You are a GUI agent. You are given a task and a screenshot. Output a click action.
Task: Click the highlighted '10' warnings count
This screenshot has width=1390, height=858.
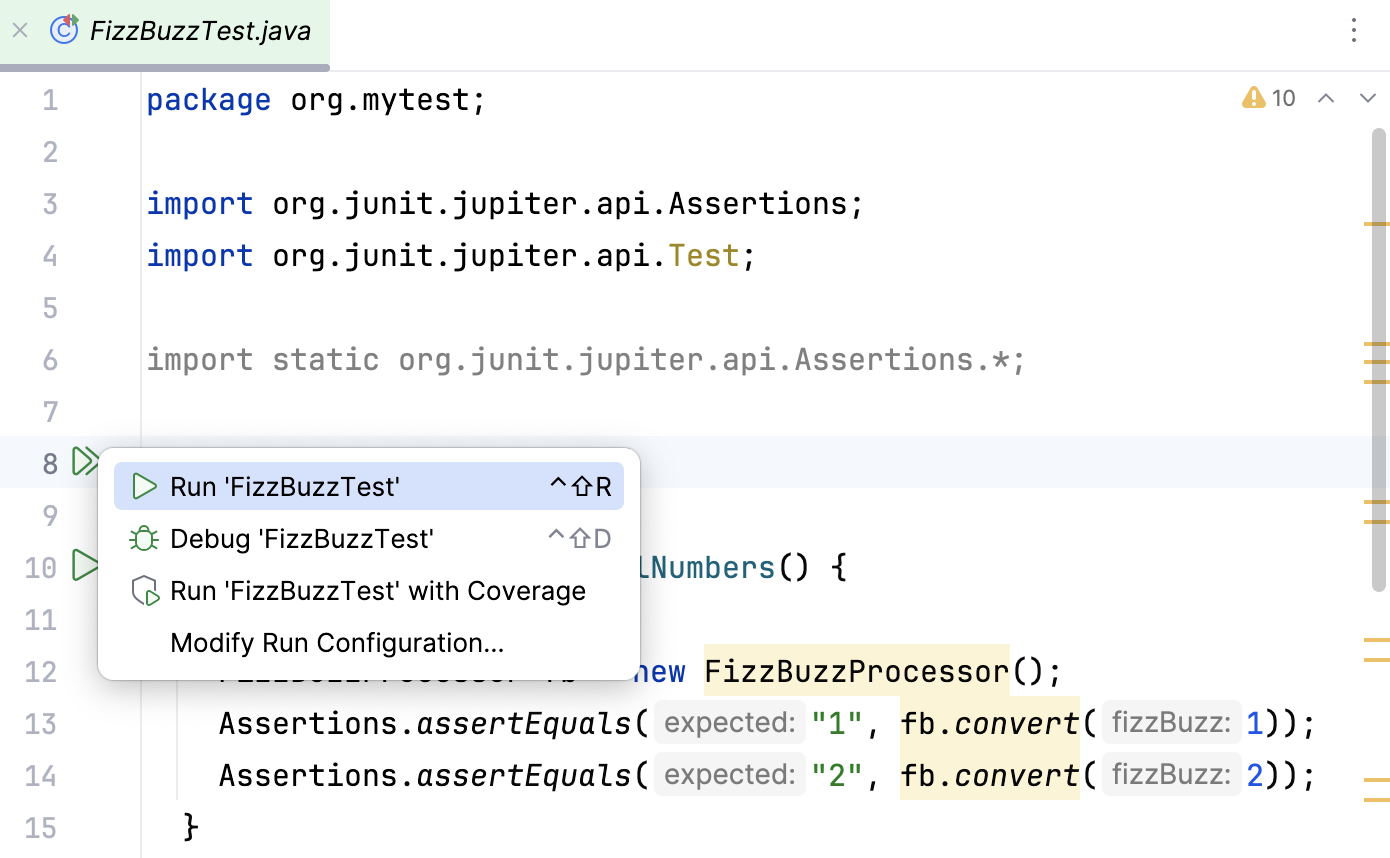coord(1284,98)
